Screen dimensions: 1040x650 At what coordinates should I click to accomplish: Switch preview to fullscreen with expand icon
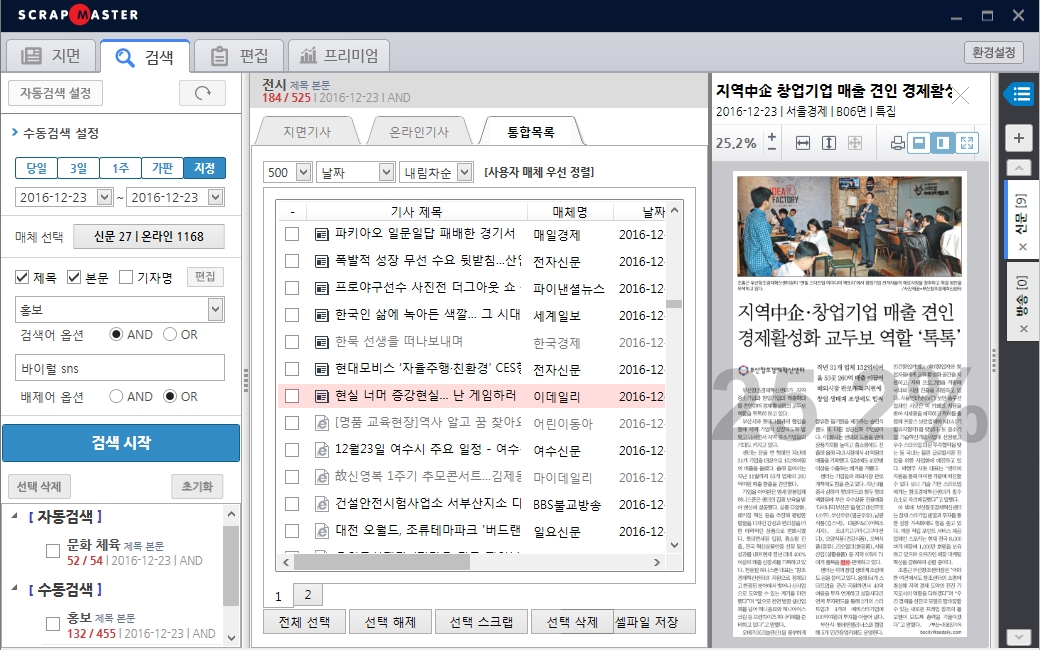pyautogui.click(x=967, y=143)
